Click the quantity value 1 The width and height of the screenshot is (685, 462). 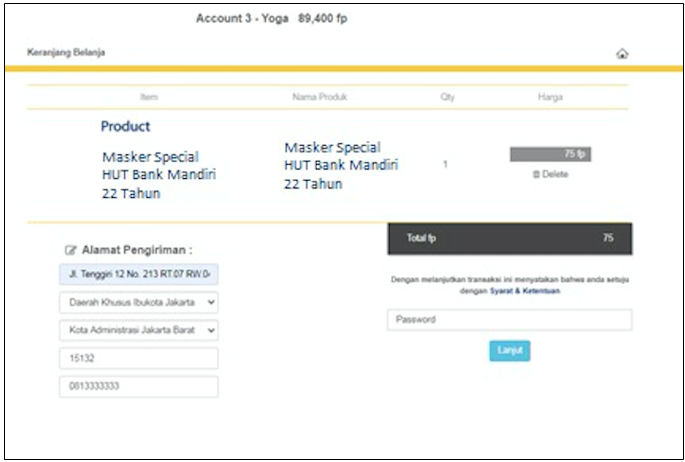(445, 165)
